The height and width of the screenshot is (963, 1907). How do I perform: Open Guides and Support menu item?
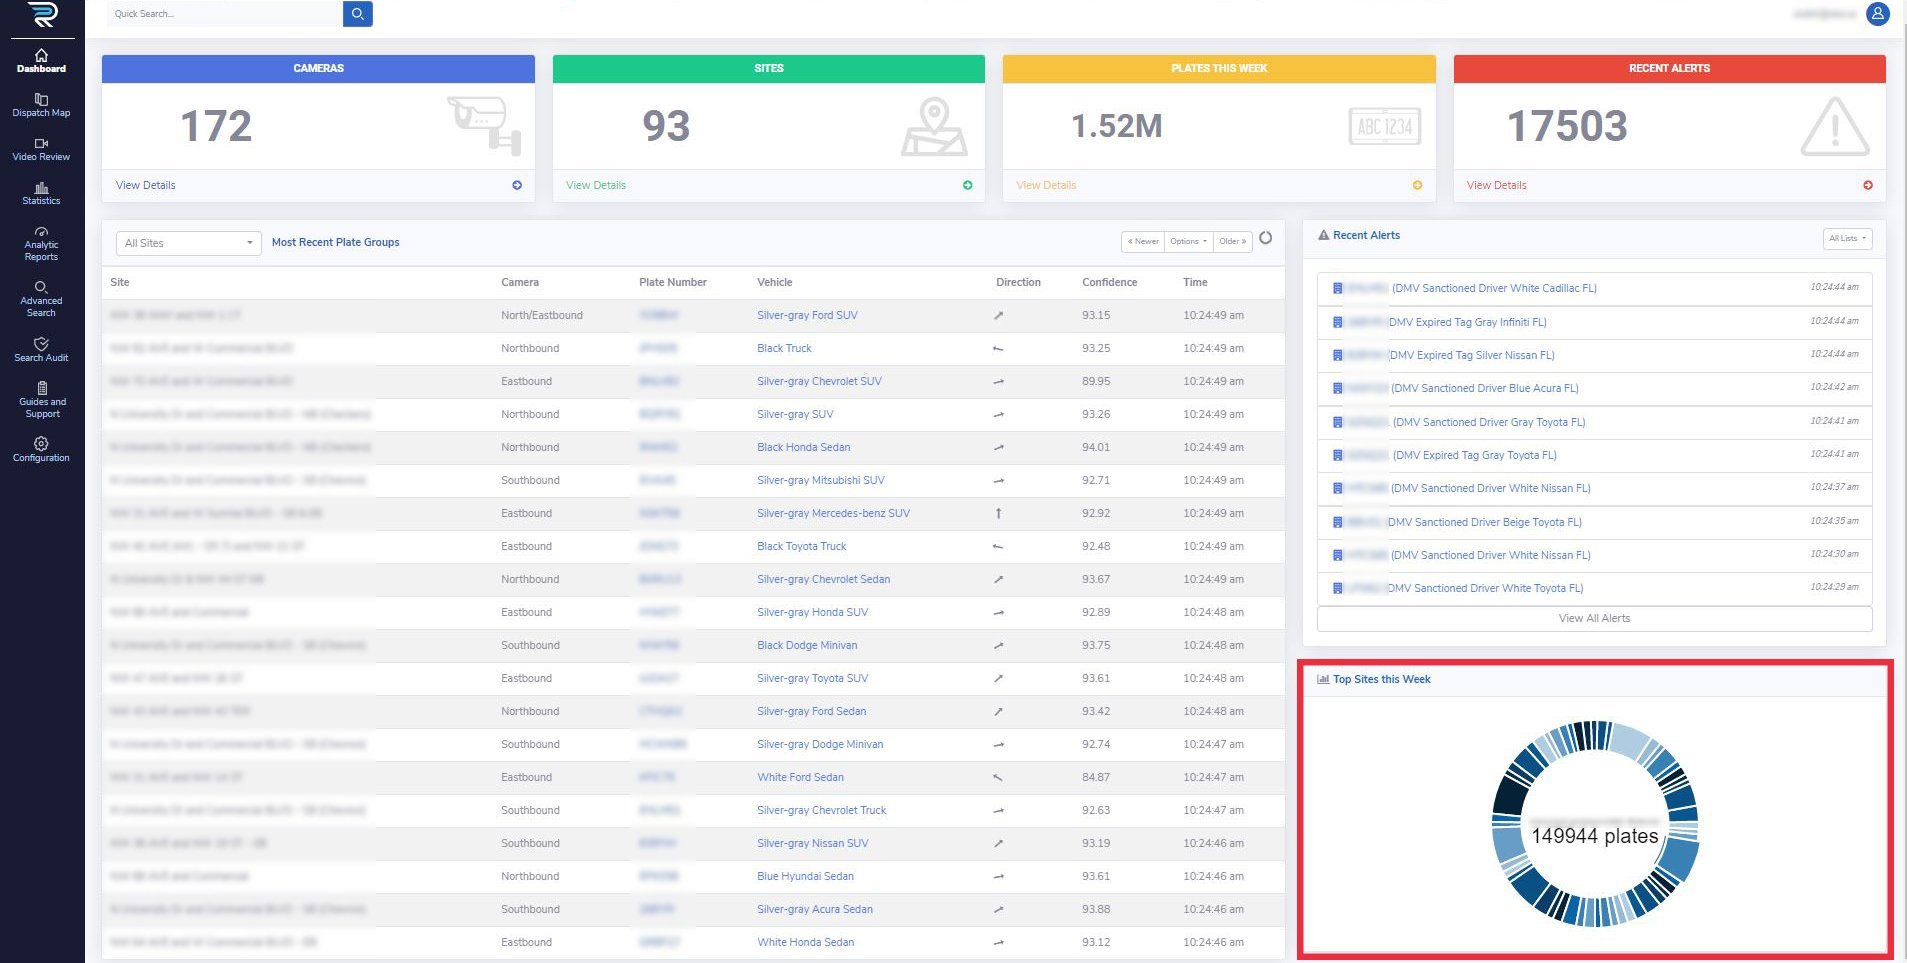coord(41,399)
